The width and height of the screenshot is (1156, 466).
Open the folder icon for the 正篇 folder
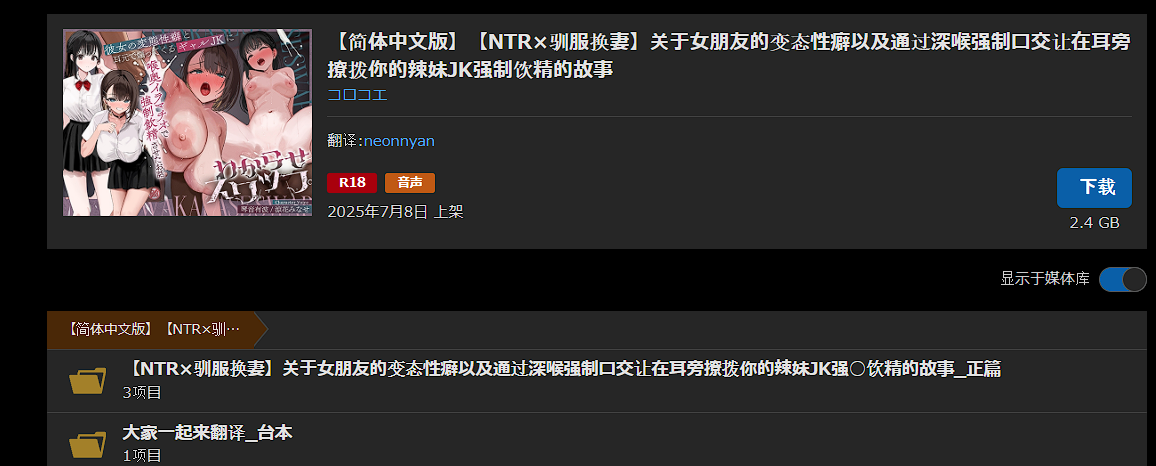coord(88,380)
